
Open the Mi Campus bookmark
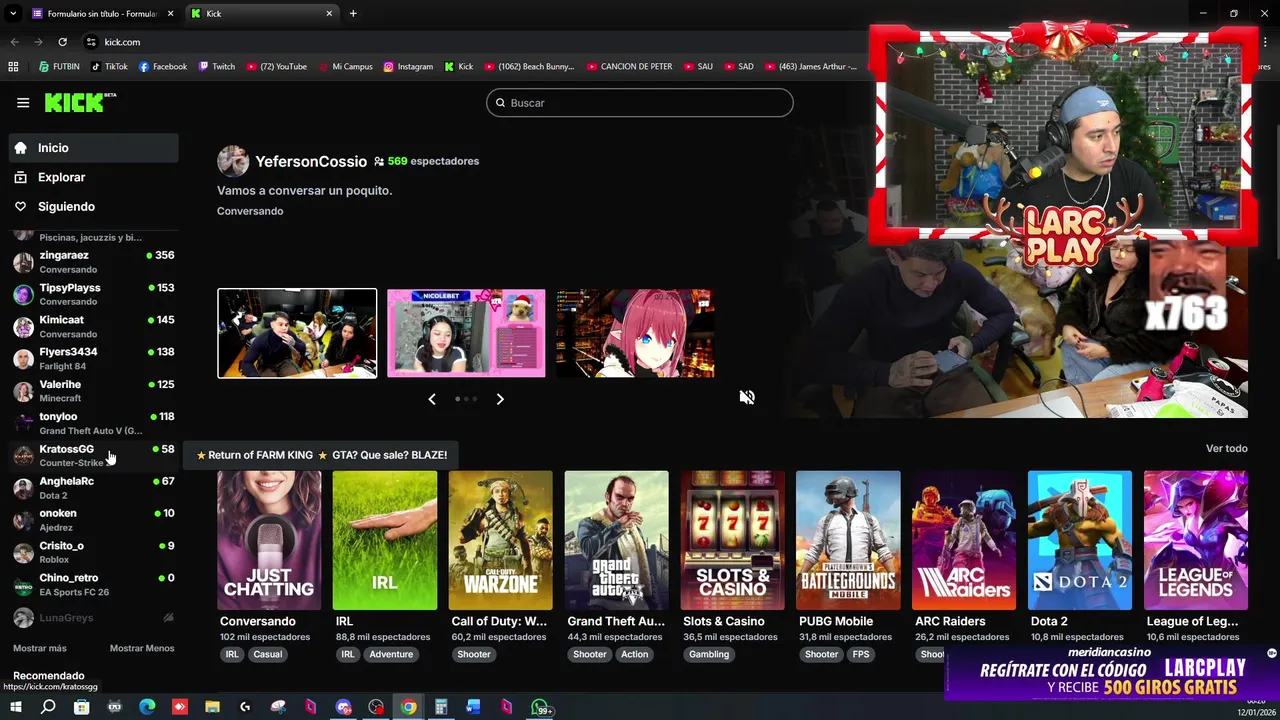click(344, 66)
